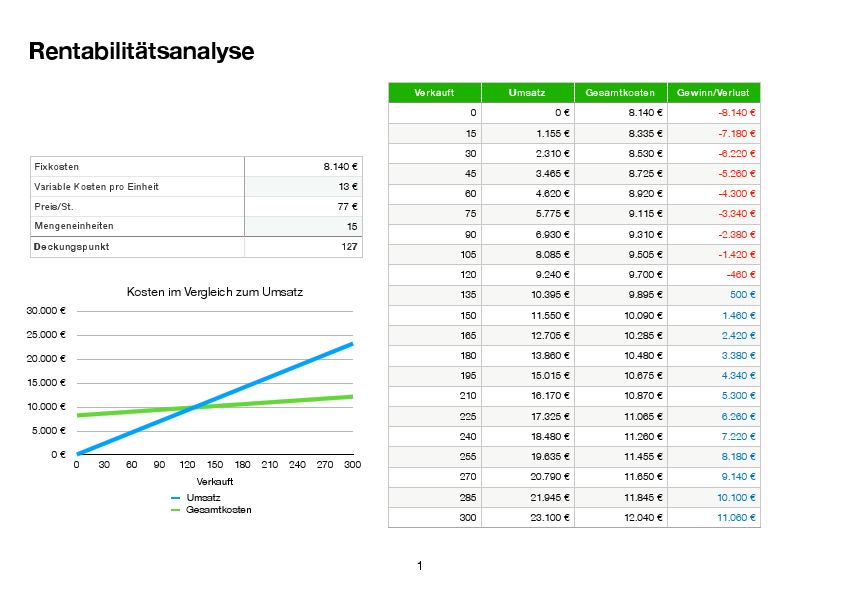
Task: Select profit cell 500 €
Action: [x=714, y=295]
